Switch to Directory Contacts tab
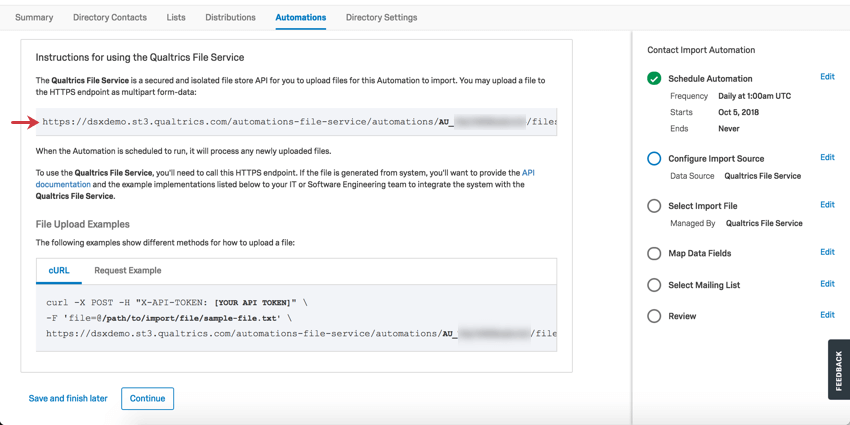The image size is (850, 425). pos(110,17)
